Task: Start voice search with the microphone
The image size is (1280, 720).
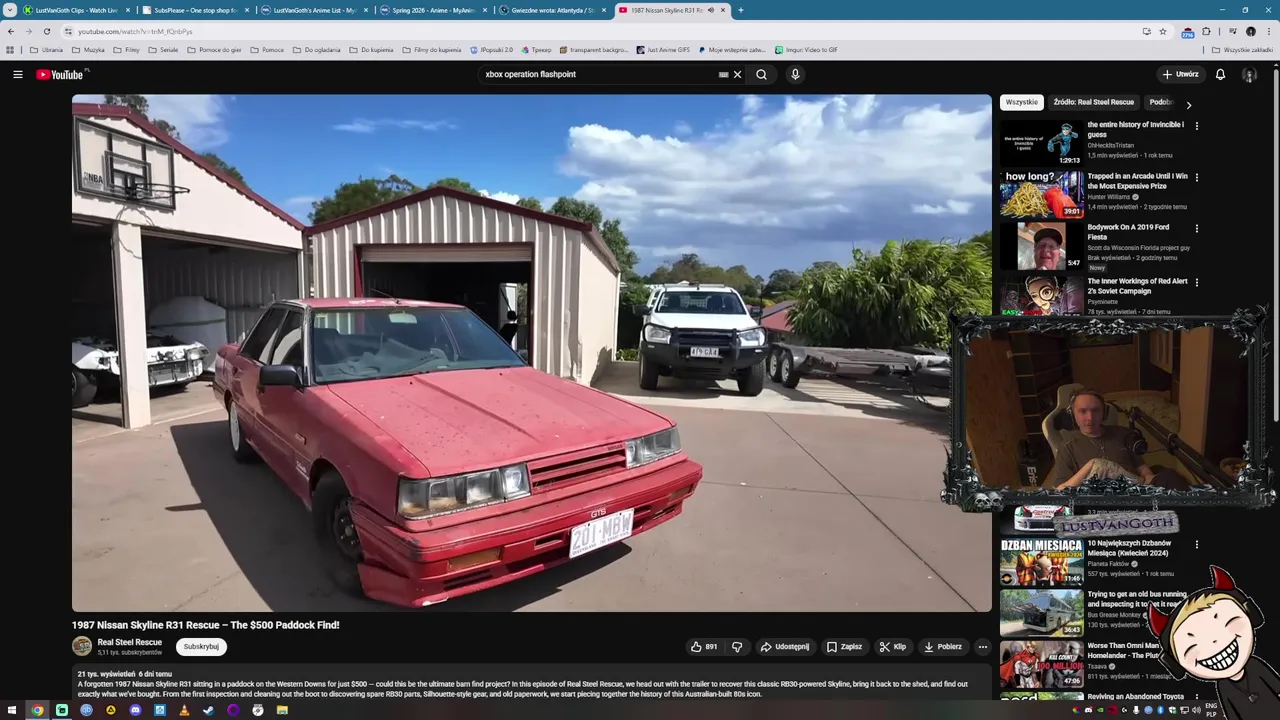Action: click(795, 74)
